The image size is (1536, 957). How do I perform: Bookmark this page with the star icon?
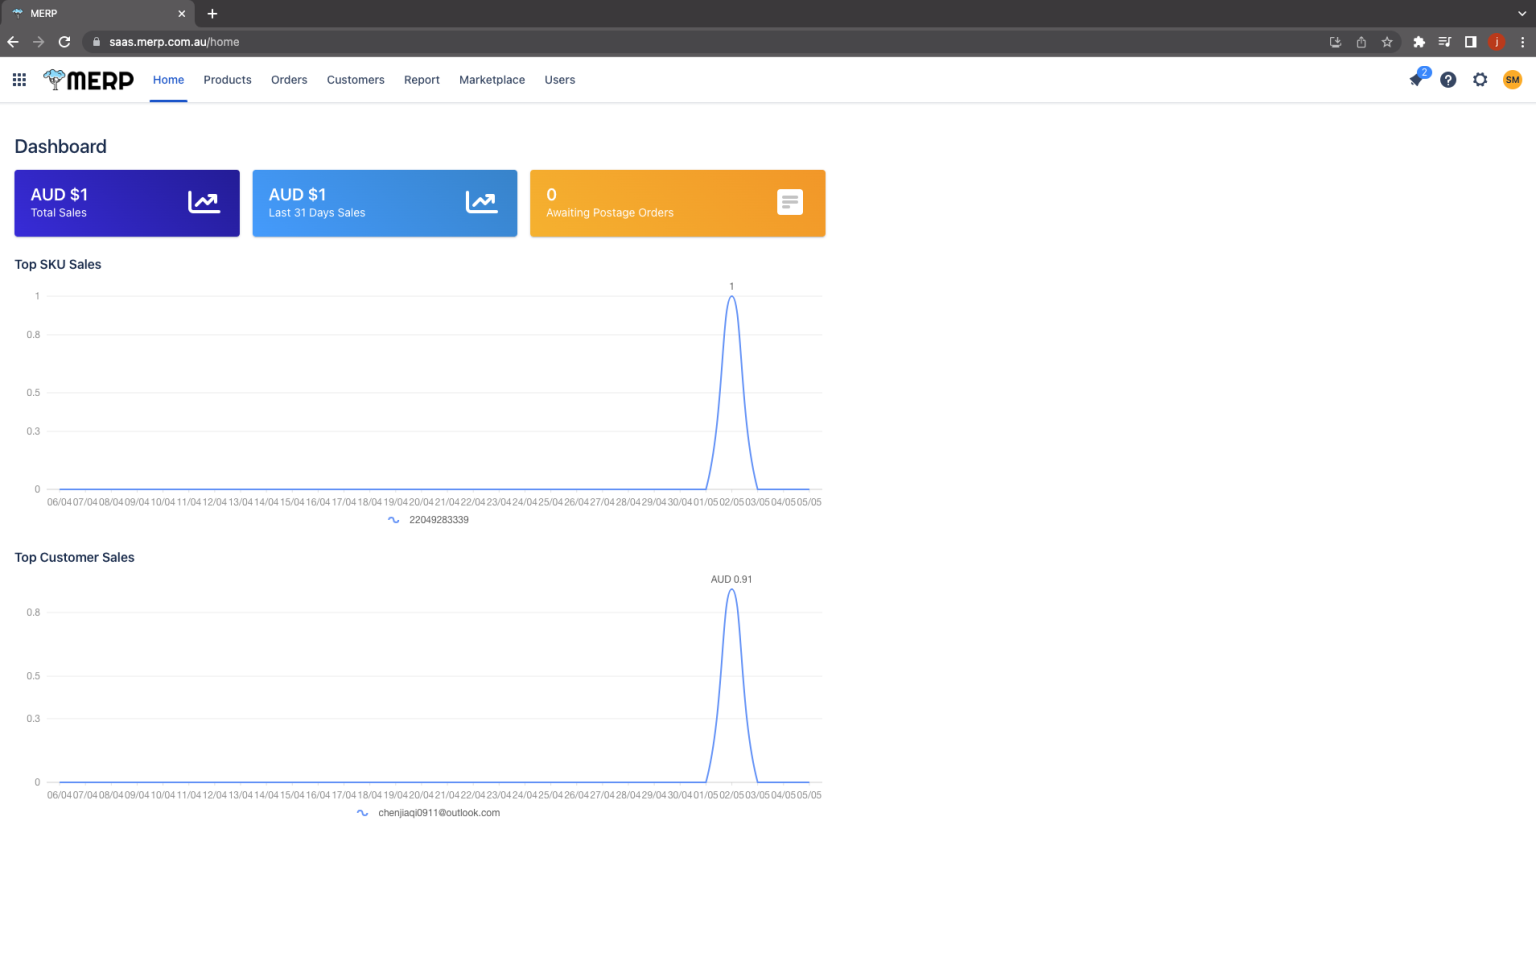click(1387, 42)
